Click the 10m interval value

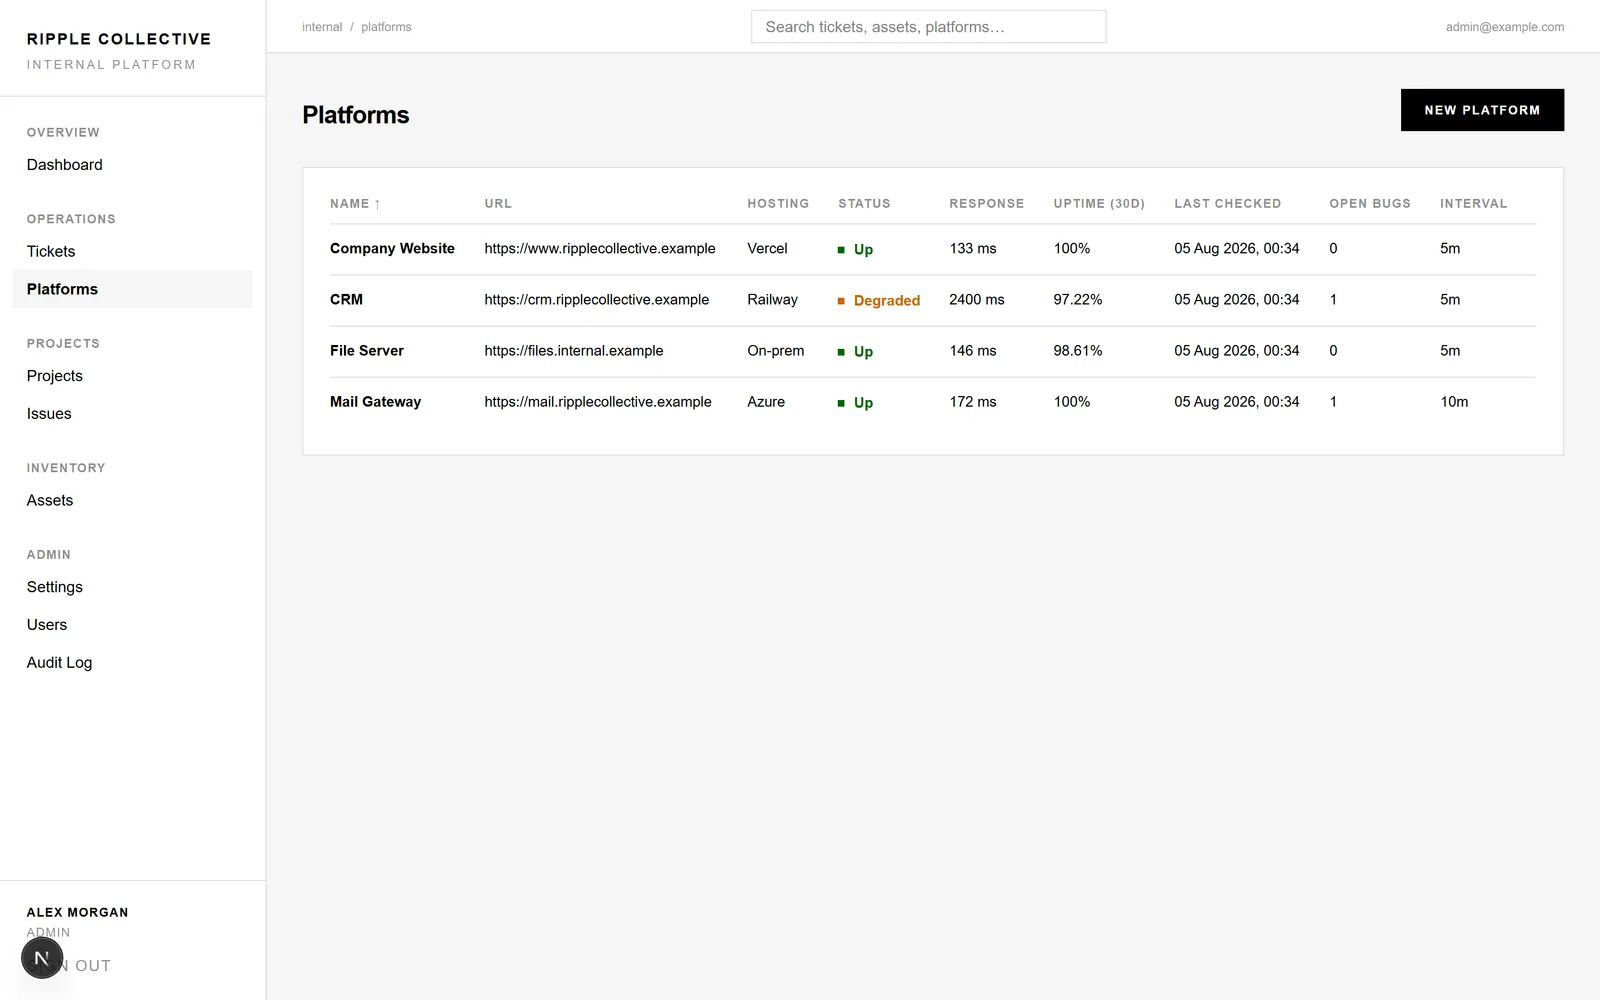(x=1454, y=402)
